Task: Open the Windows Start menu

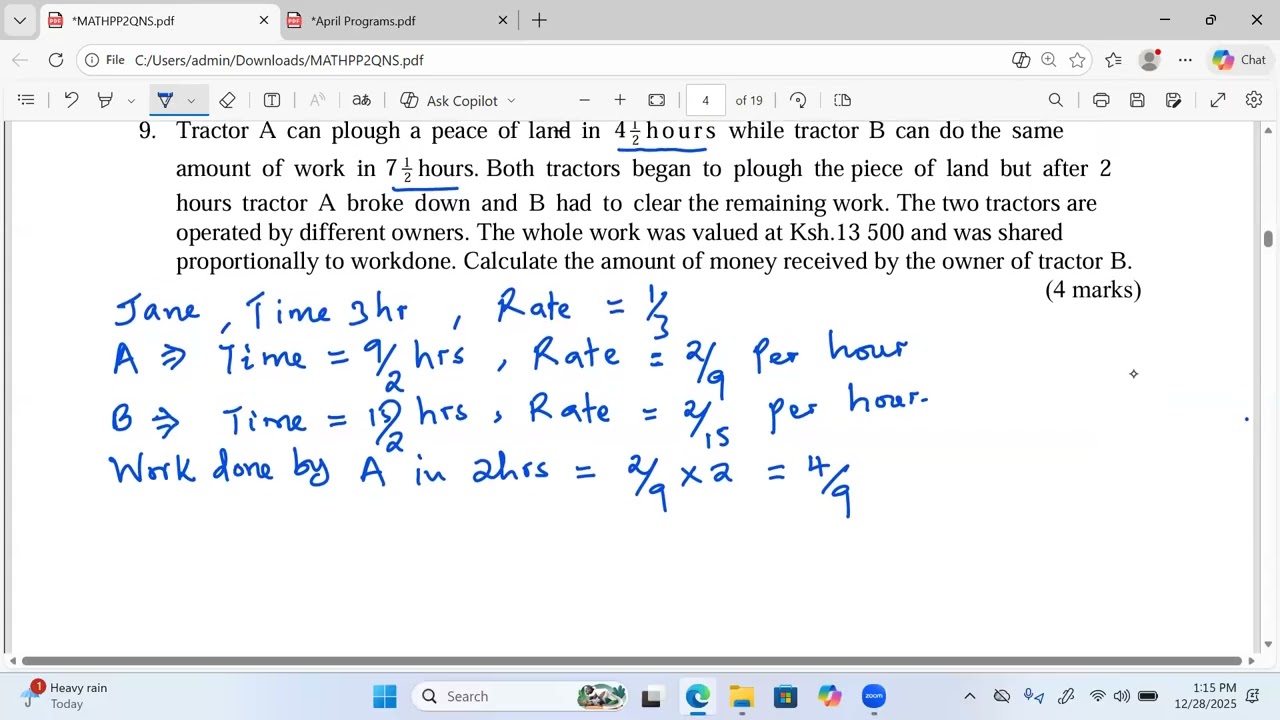Action: [385, 696]
